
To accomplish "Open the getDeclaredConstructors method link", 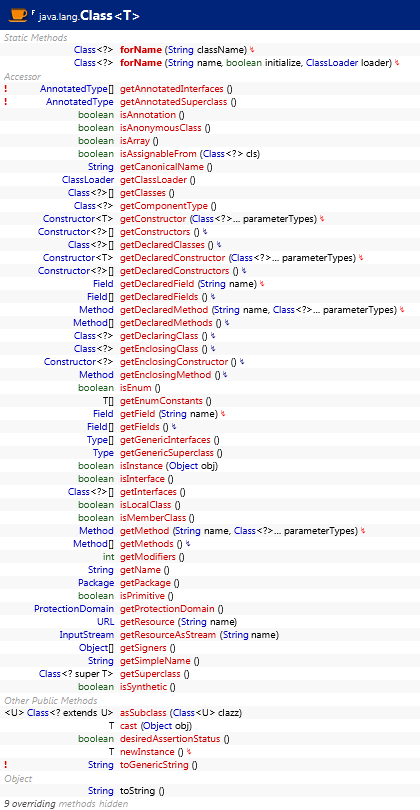I will click(175, 271).
